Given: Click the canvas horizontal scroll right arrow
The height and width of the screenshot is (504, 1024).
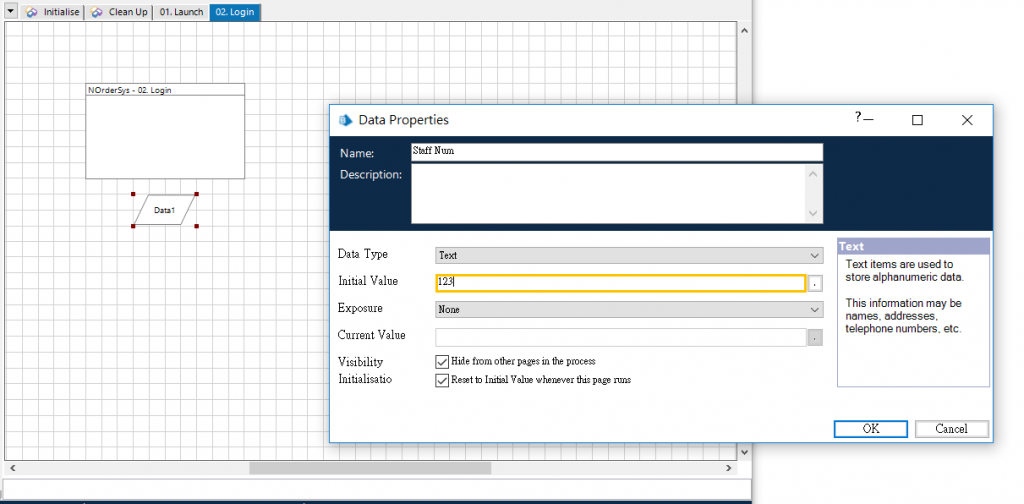Looking at the screenshot, I should pos(729,468).
